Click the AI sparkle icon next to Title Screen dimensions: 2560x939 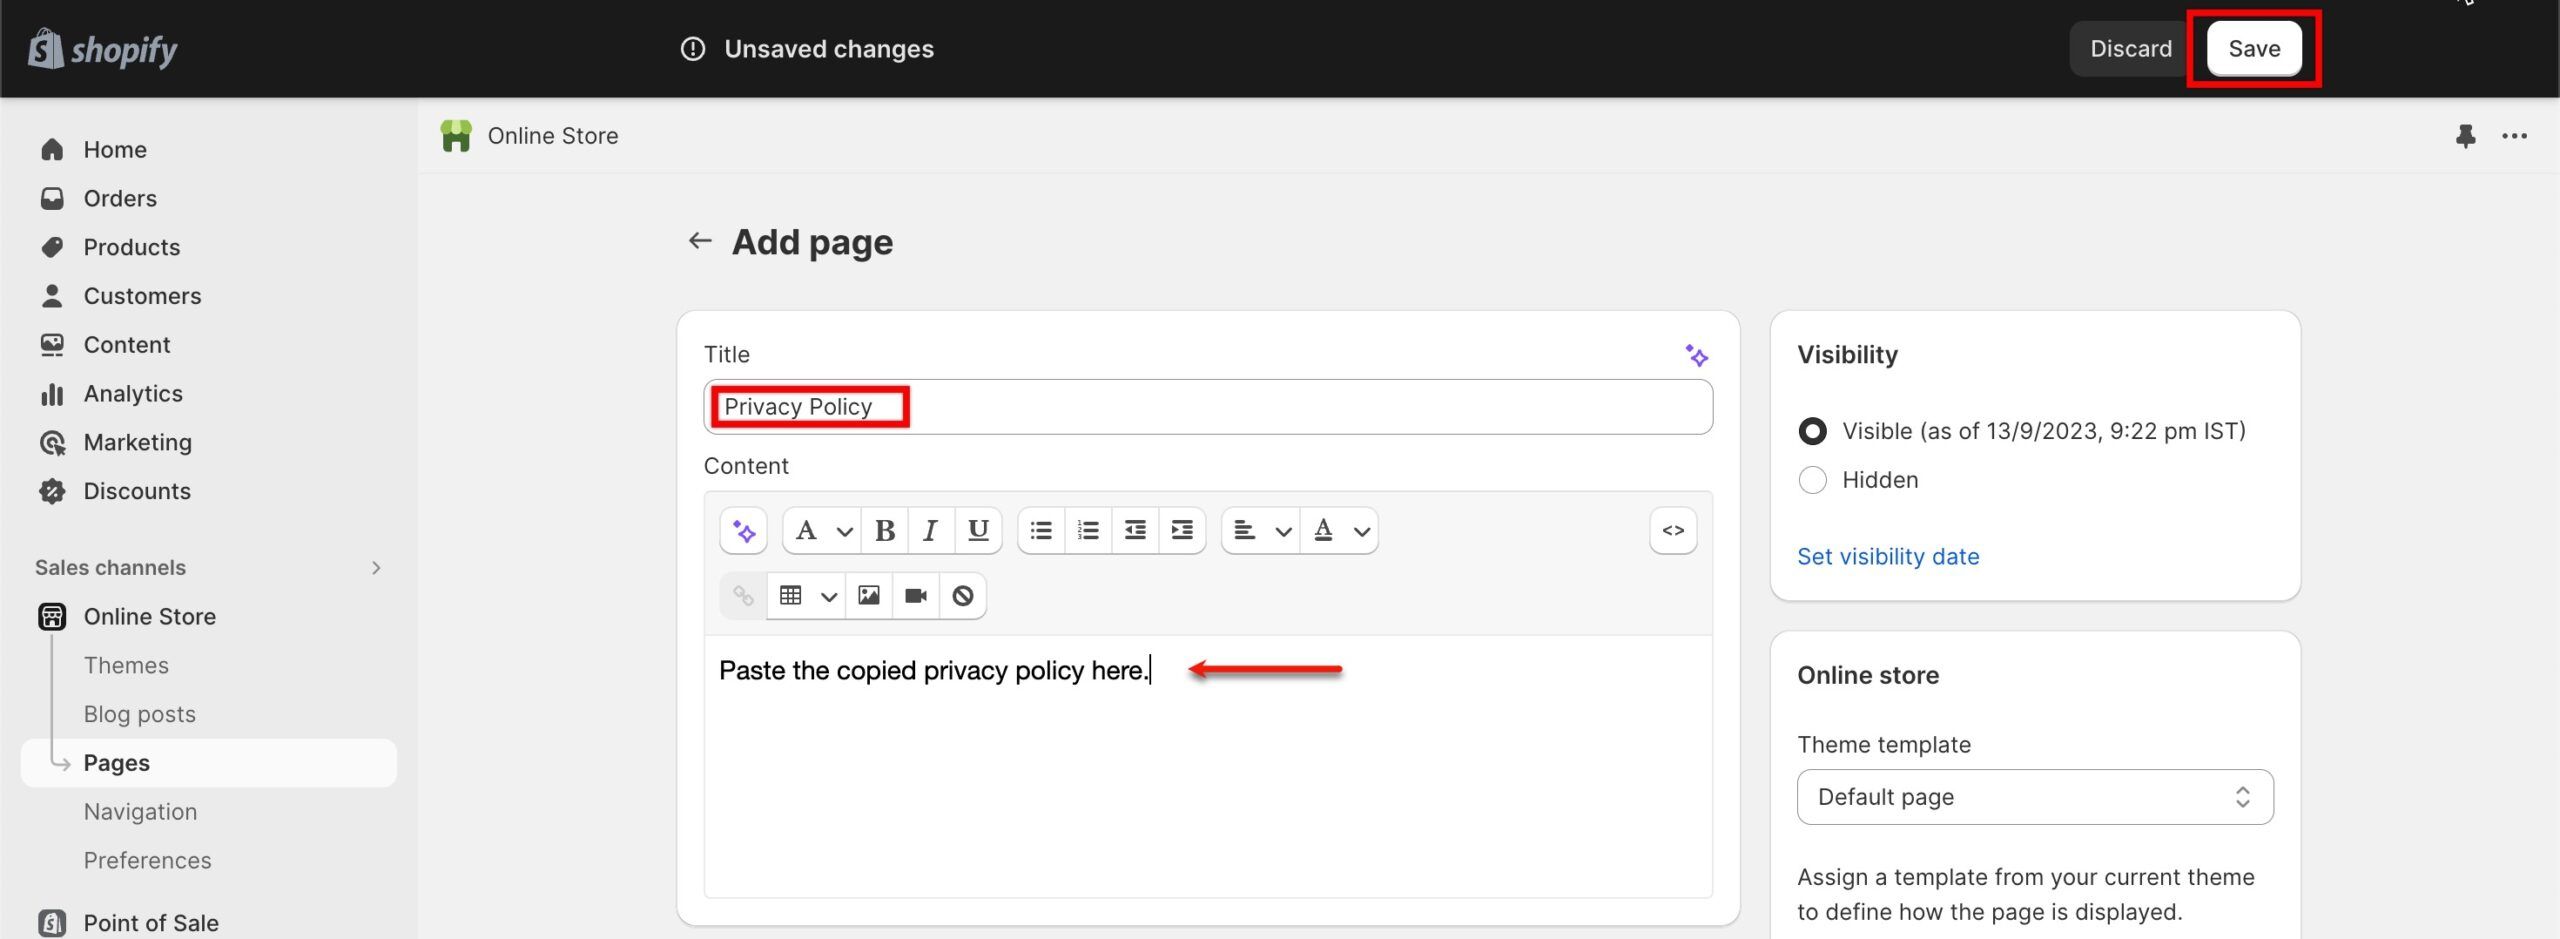[1696, 355]
